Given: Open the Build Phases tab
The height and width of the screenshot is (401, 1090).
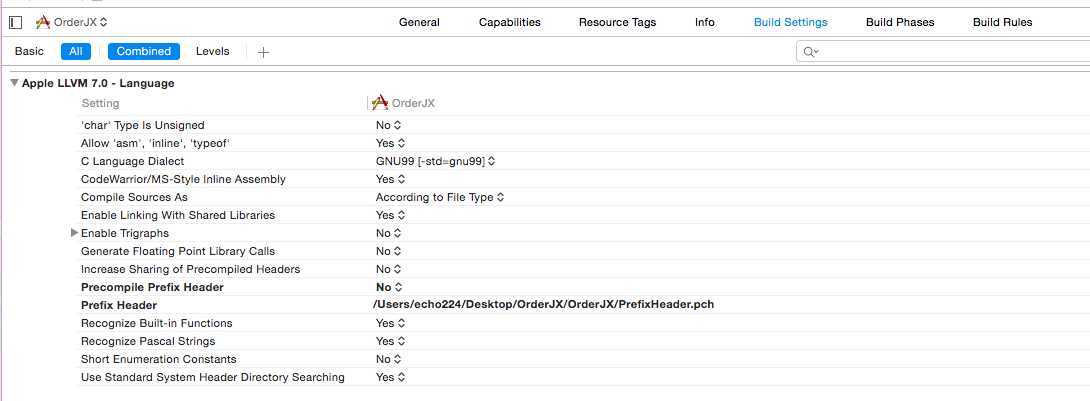Looking at the screenshot, I should coord(900,22).
